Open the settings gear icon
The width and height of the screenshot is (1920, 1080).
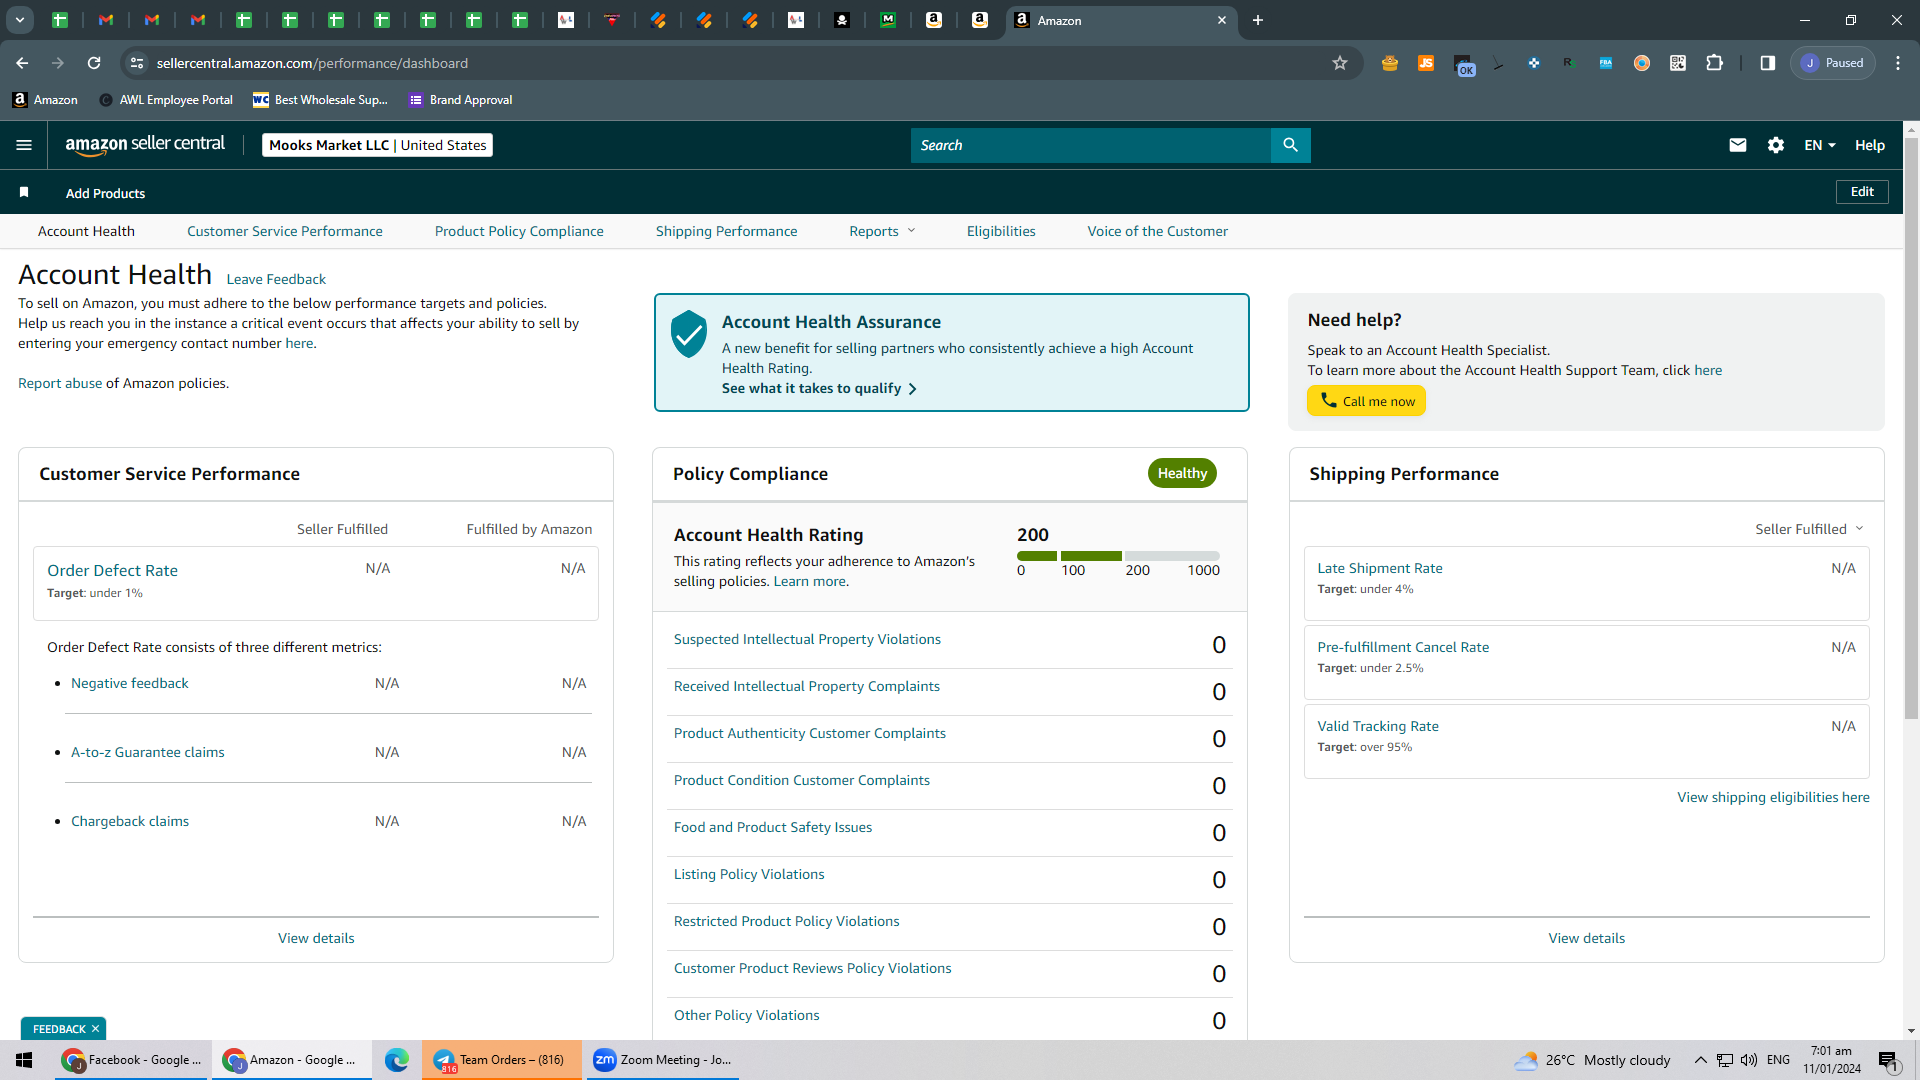point(1776,145)
